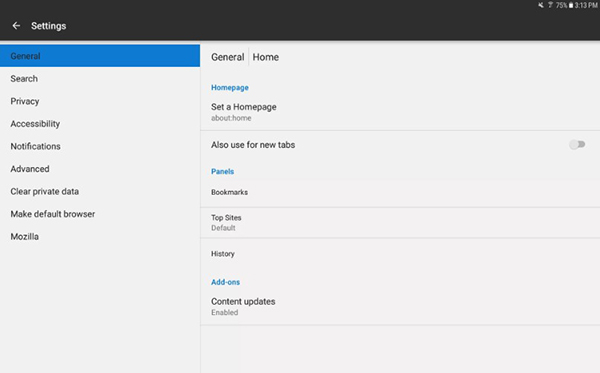Open Set a Homepage preference
600x373 pixels.
pos(400,112)
